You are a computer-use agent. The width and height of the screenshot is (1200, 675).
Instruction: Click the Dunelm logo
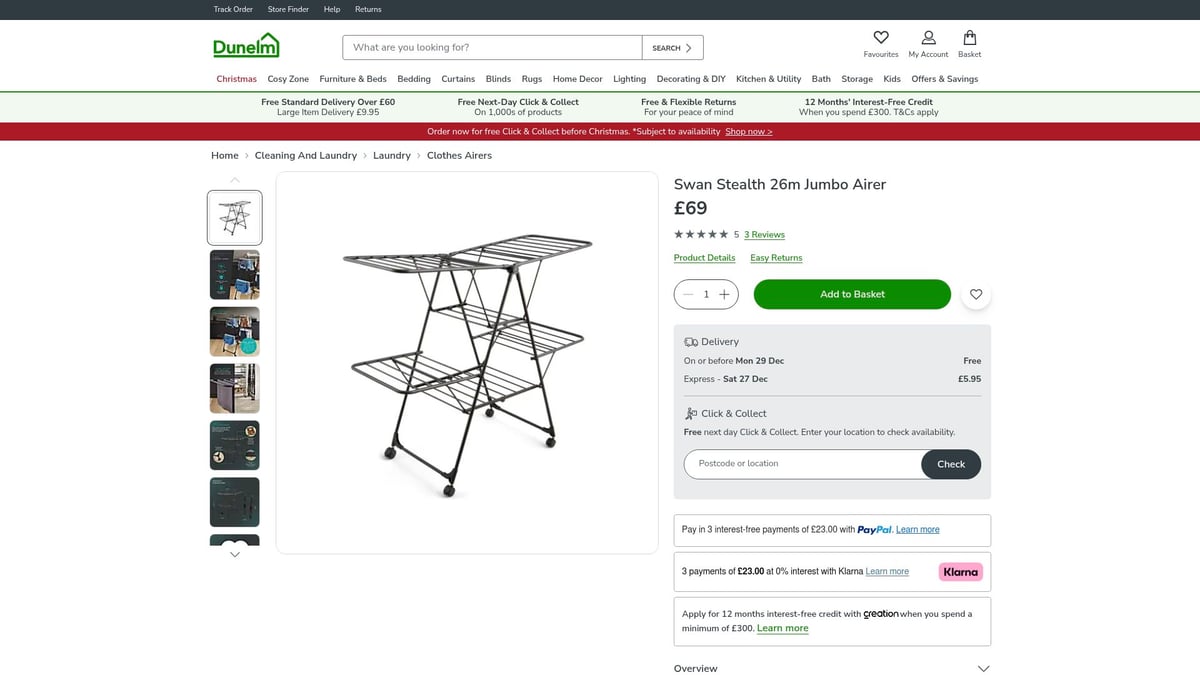pyautogui.click(x=243, y=46)
